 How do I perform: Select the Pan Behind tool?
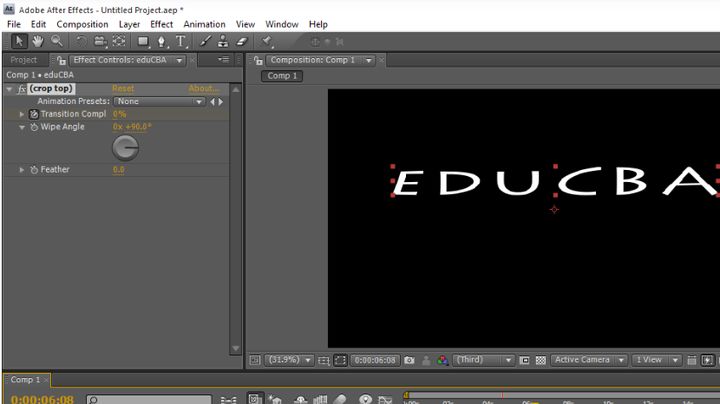pos(119,41)
